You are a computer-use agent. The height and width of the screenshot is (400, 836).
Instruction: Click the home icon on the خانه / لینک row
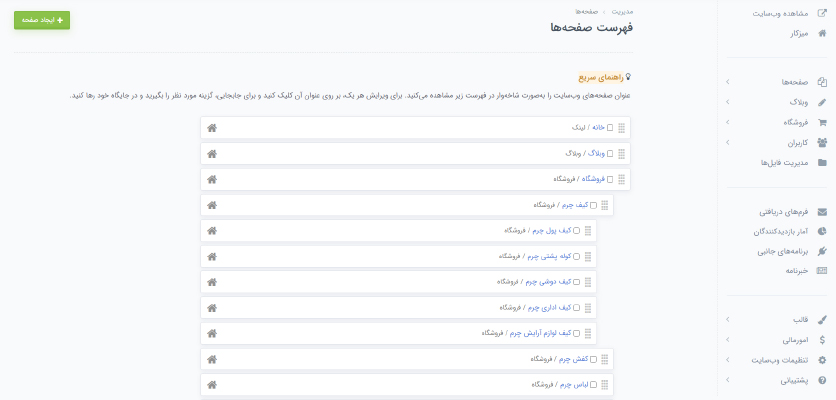tap(212, 128)
